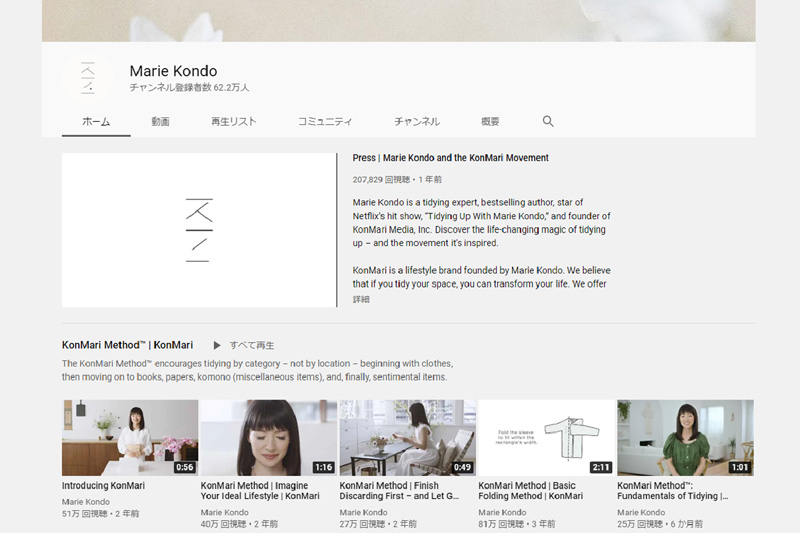Open the 再生リスト tab
This screenshot has width=800, height=533.
click(234, 121)
